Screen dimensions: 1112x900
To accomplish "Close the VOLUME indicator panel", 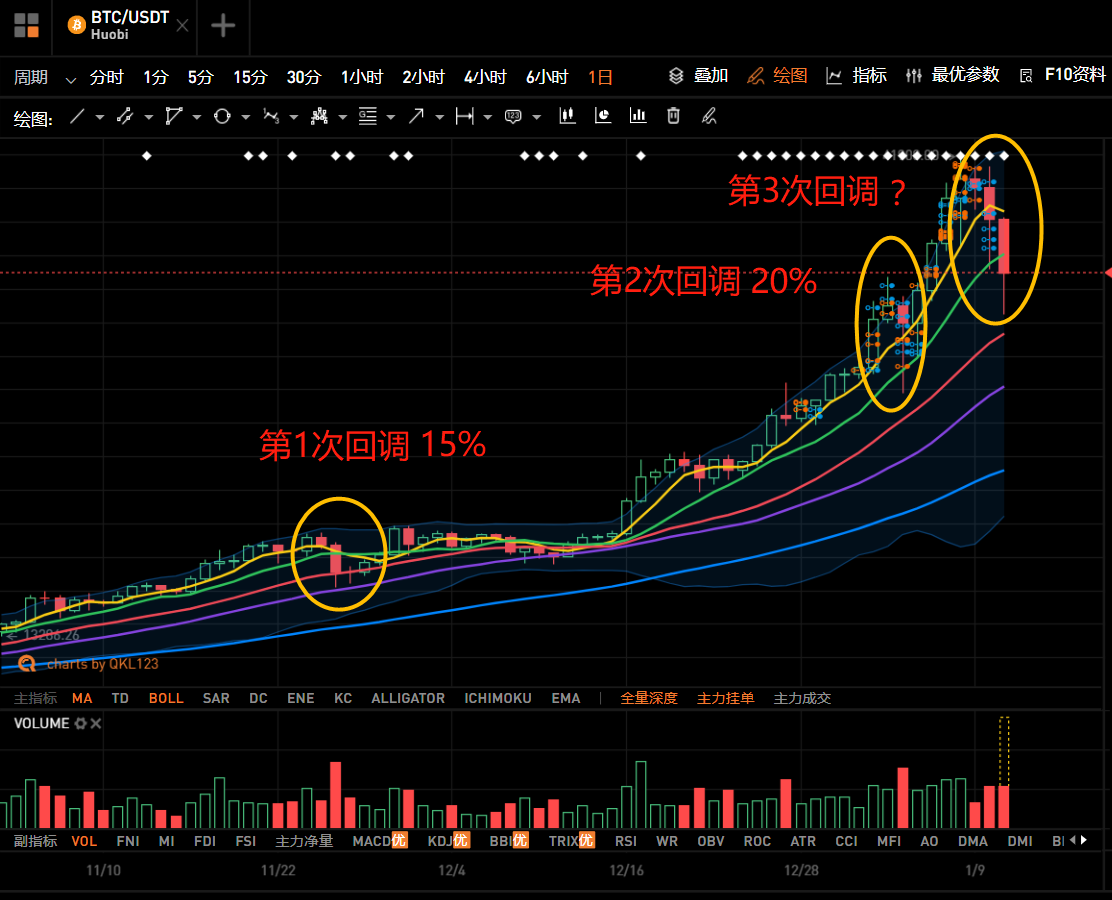I will [96, 723].
